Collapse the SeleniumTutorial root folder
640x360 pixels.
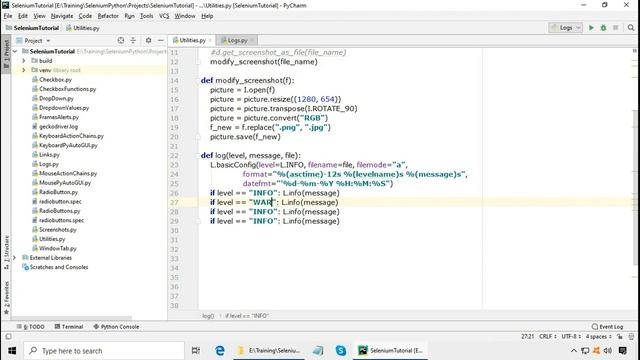pyautogui.click(x=15, y=51)
